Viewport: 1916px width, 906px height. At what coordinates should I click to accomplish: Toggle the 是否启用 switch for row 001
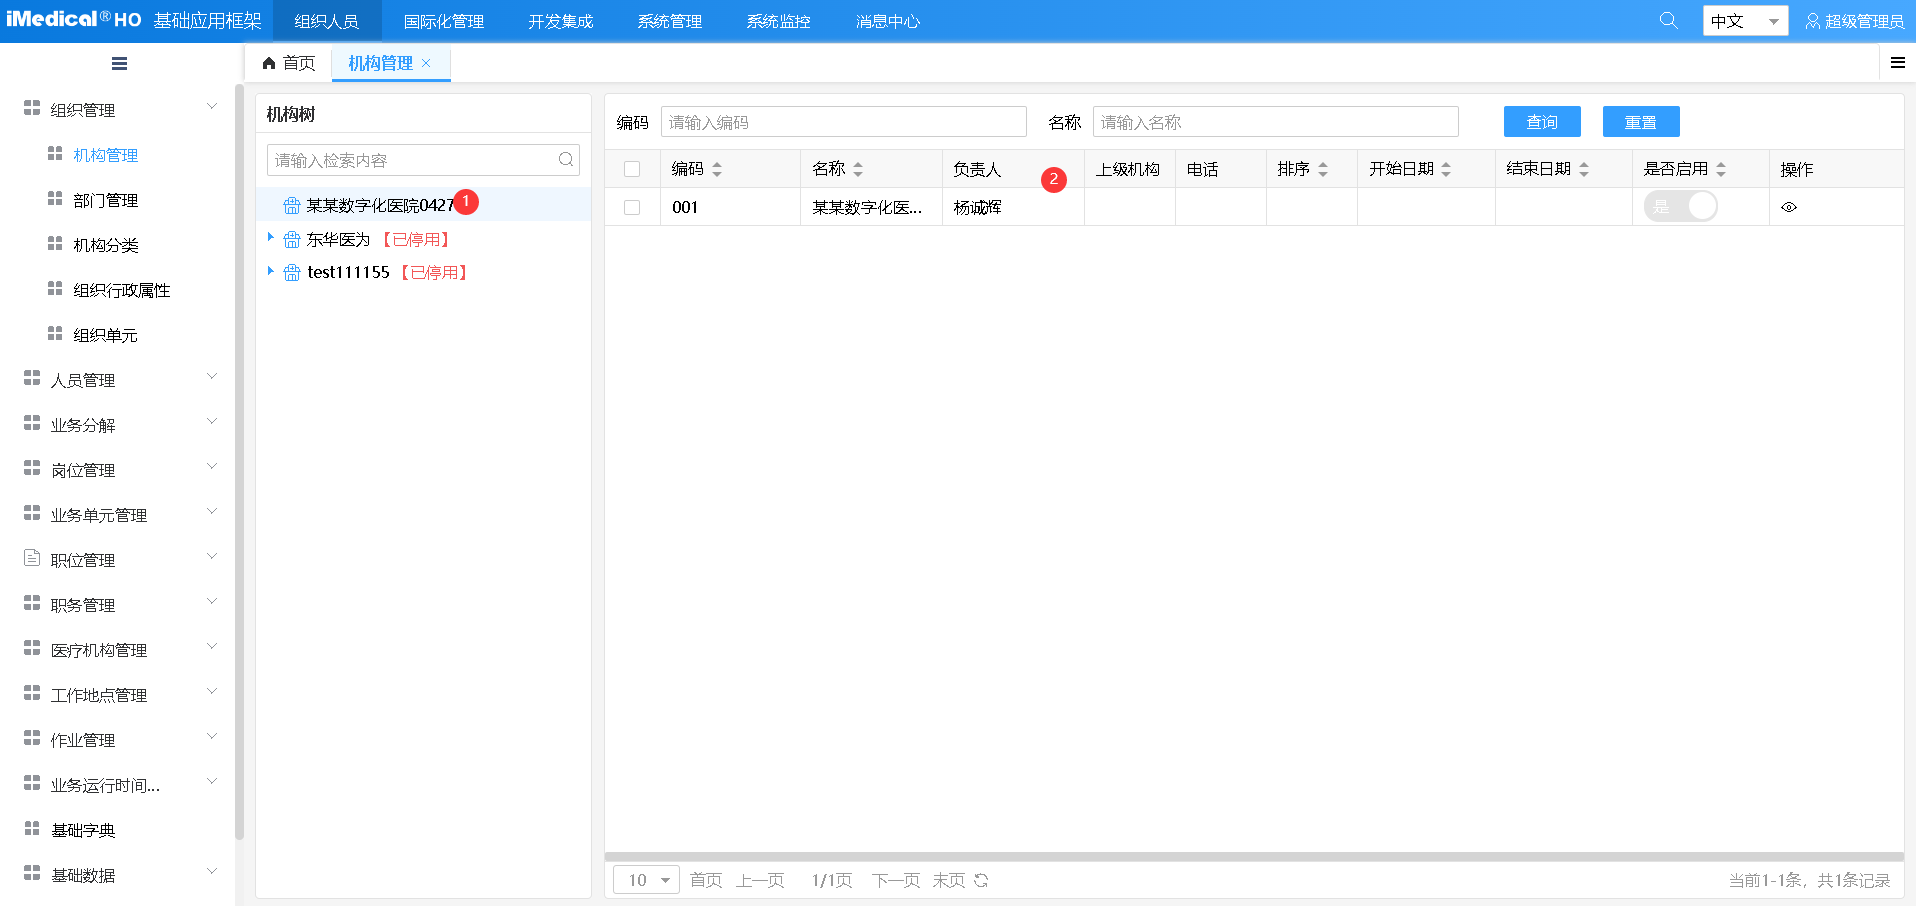1680,207
